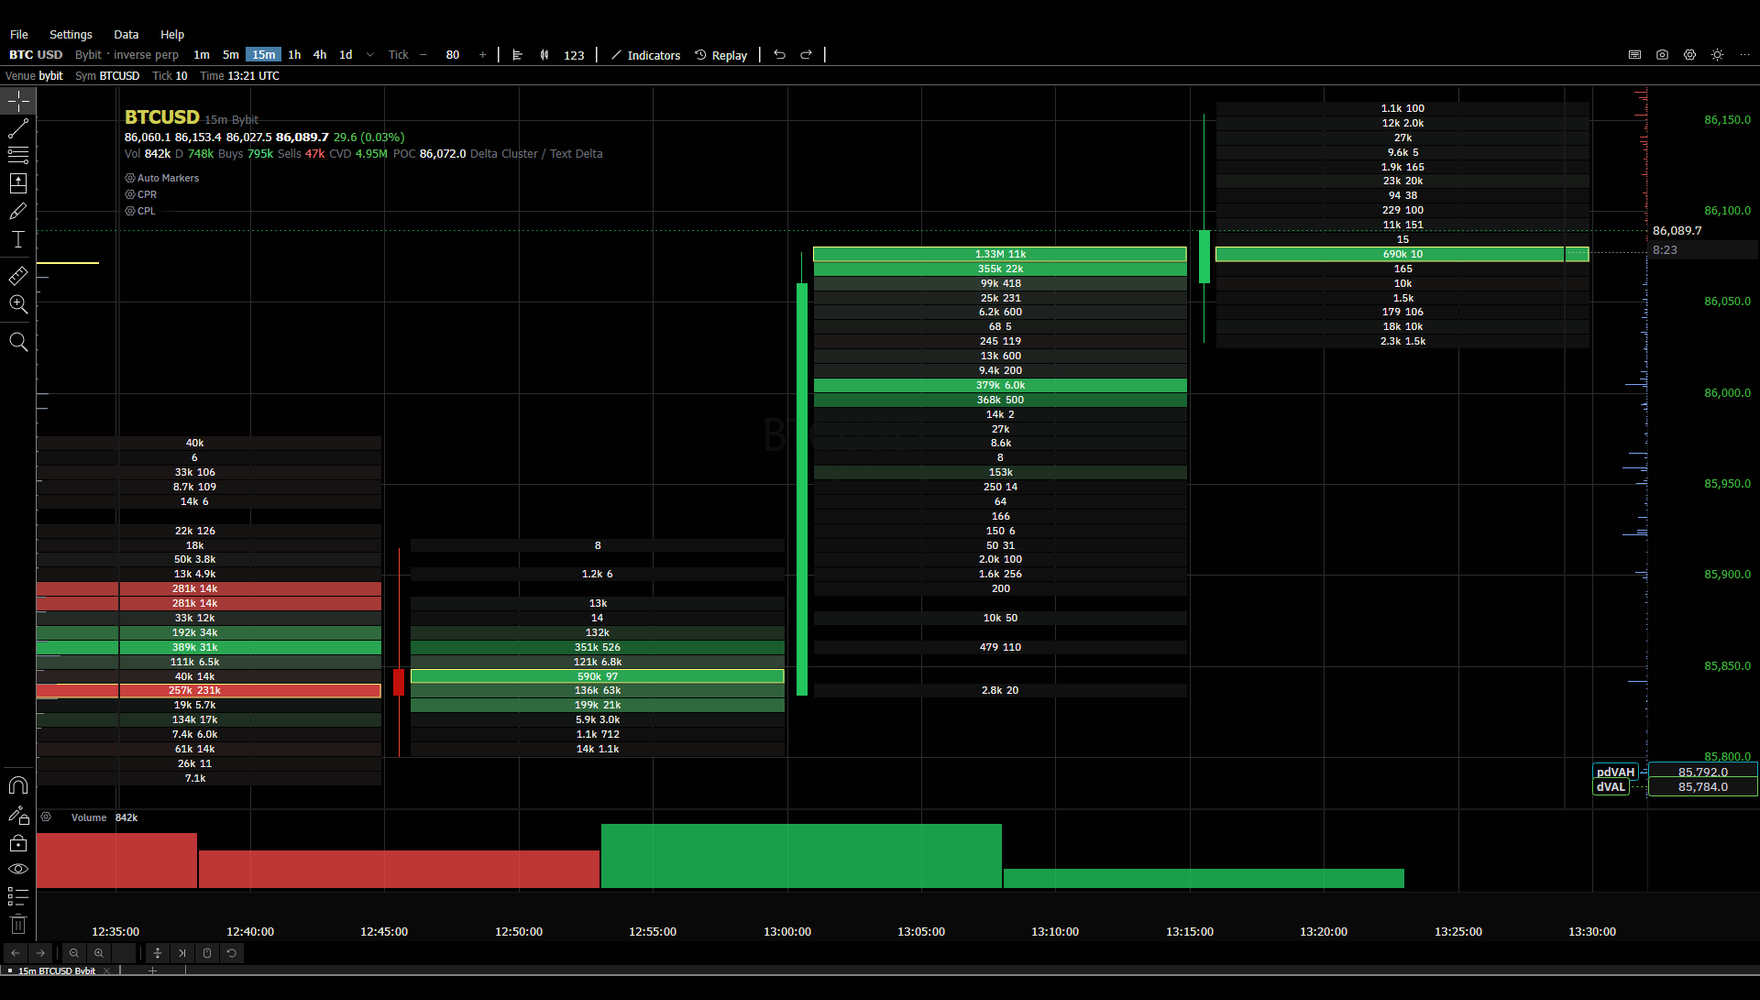1760x1000 pixels.
Task: Zoom out chart using bottom toolbar
Action: [74, 953]
